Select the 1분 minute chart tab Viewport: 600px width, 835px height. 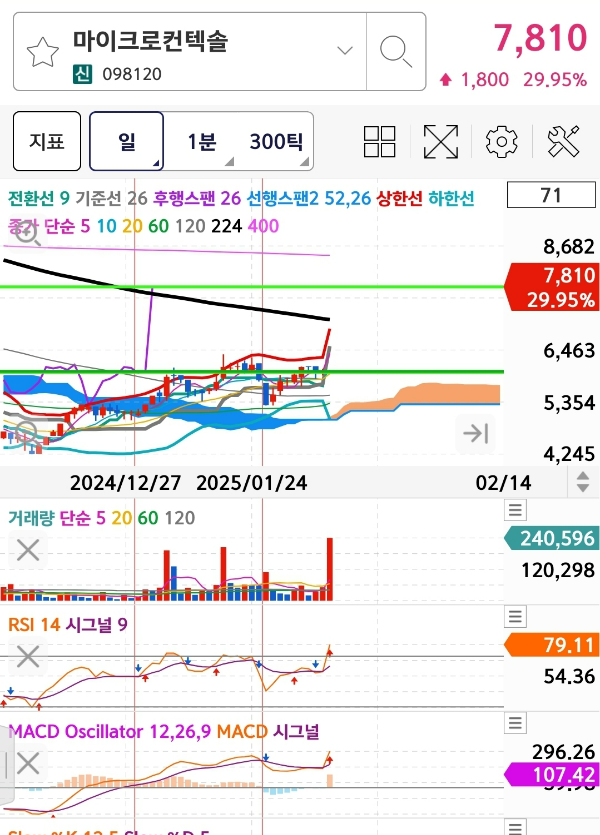point(201,142)
